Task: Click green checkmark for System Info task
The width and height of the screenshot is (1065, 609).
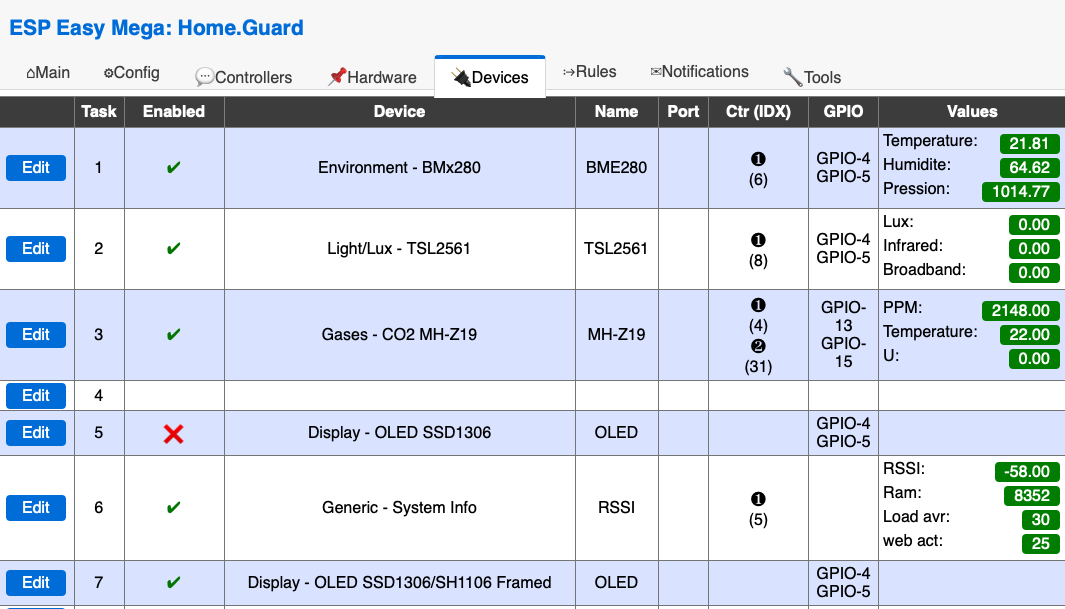Action: (173, 508)
